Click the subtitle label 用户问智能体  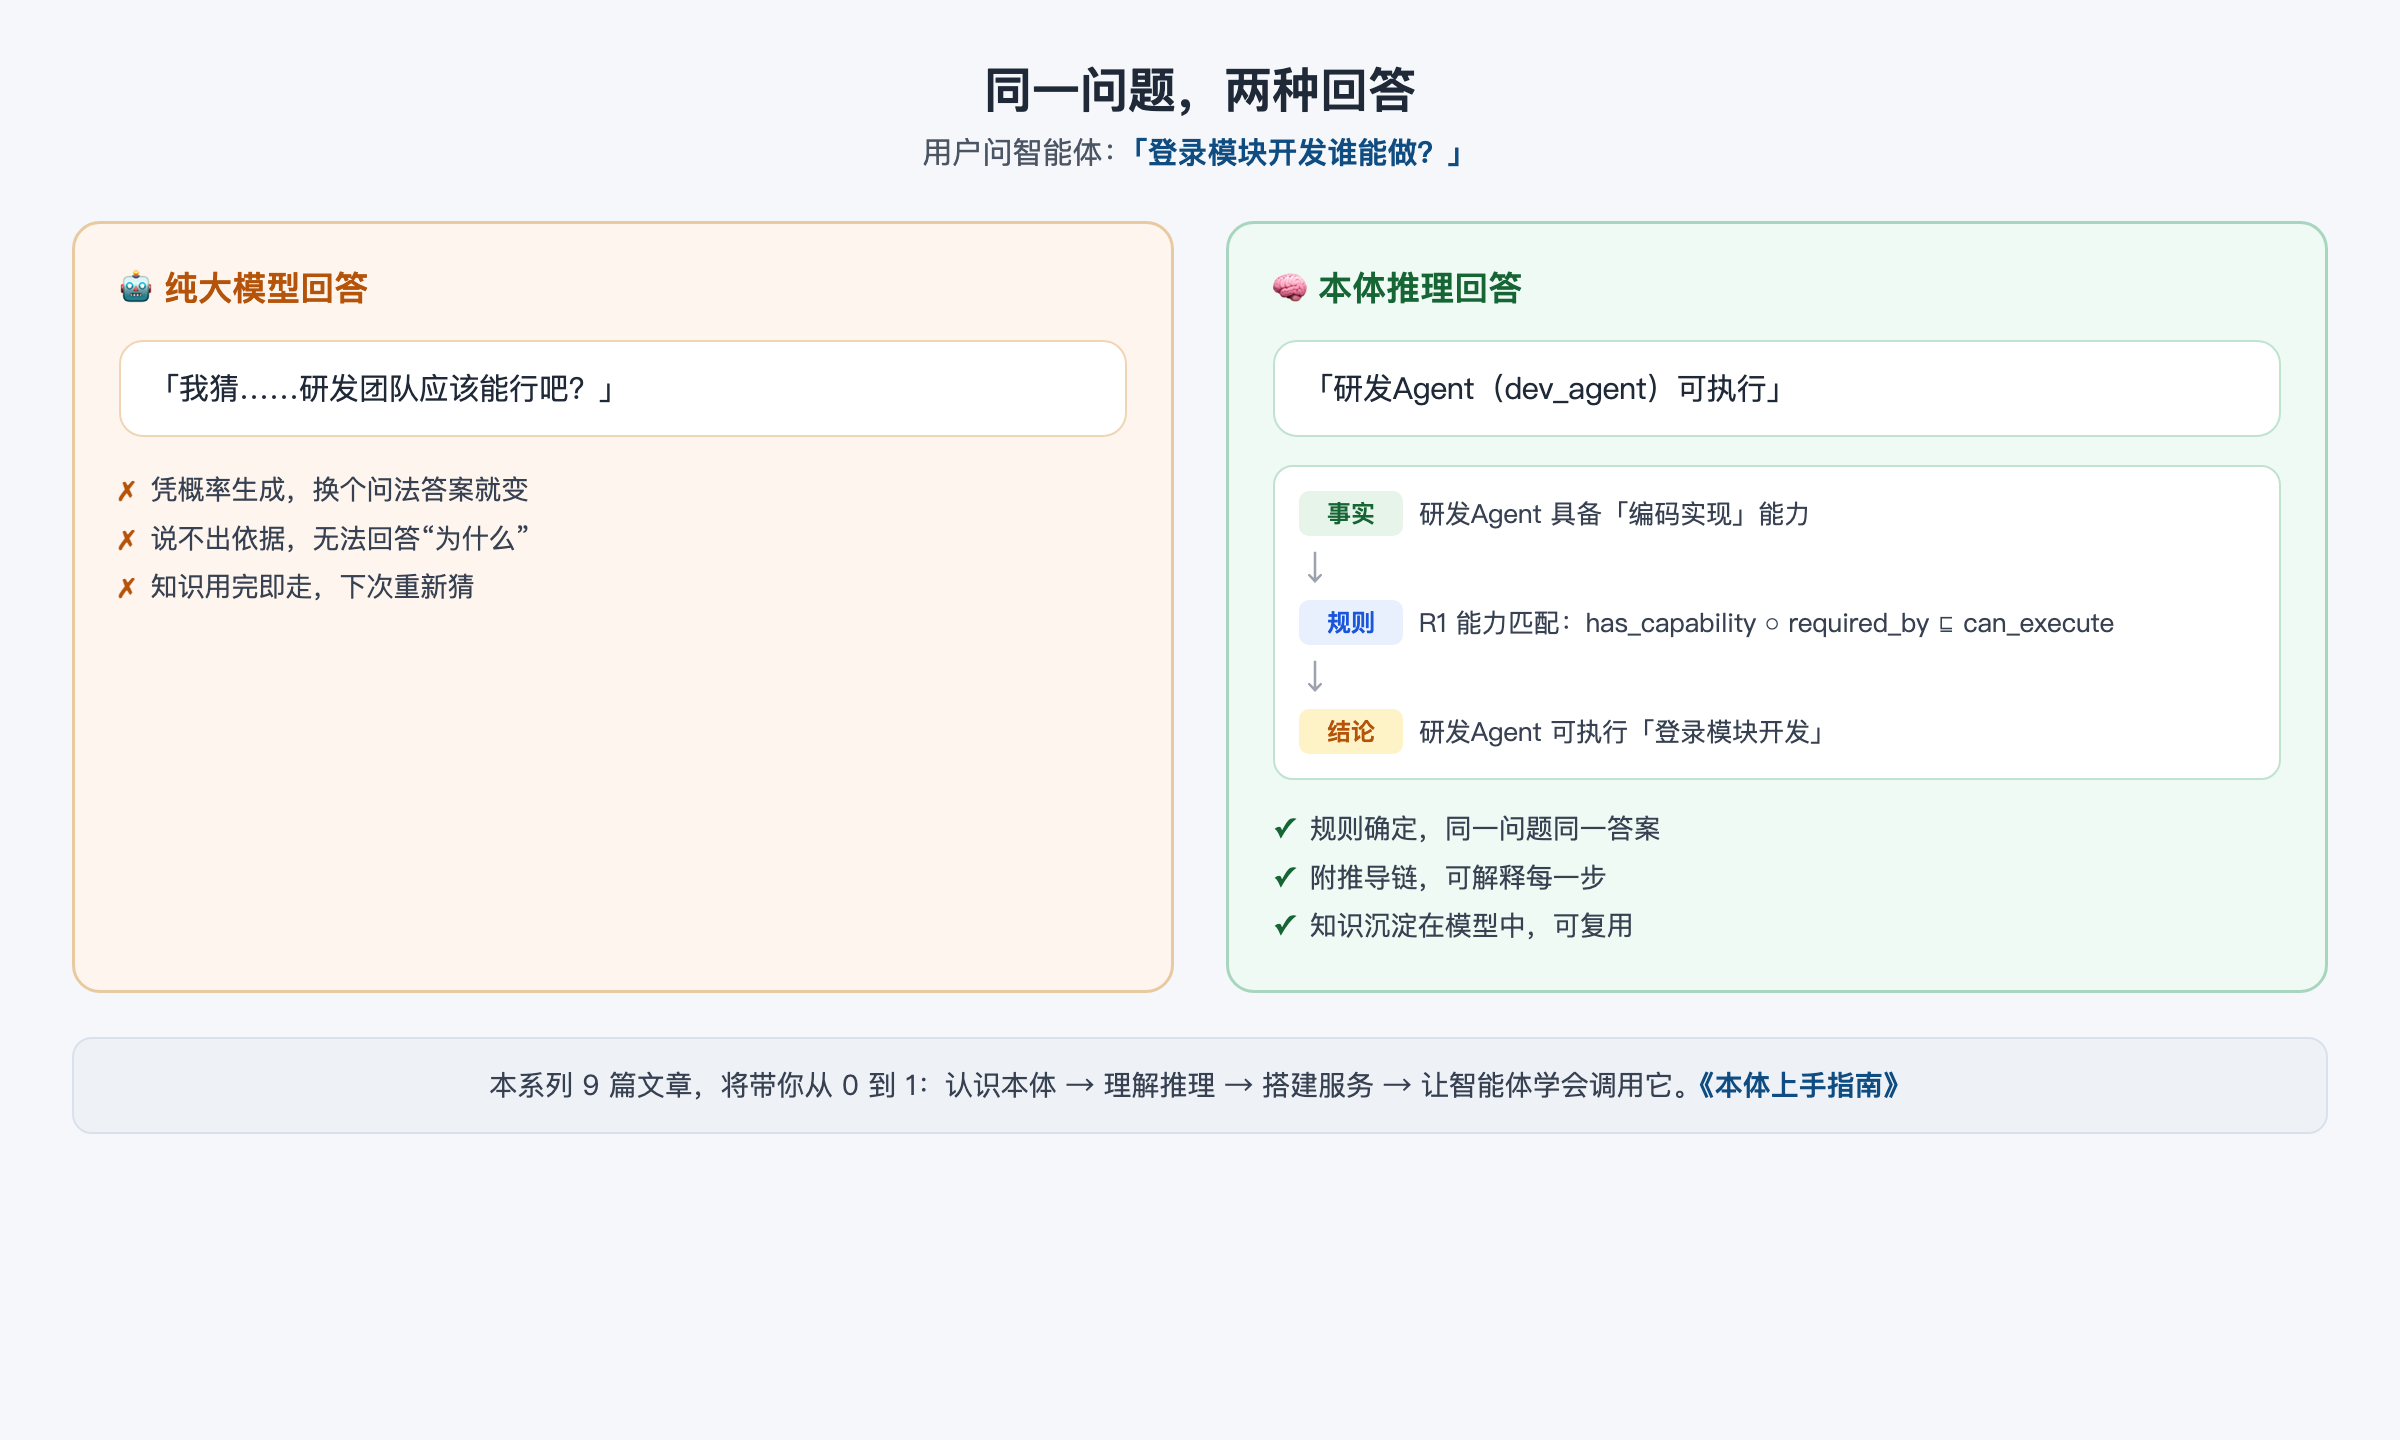click(1012, 153)
